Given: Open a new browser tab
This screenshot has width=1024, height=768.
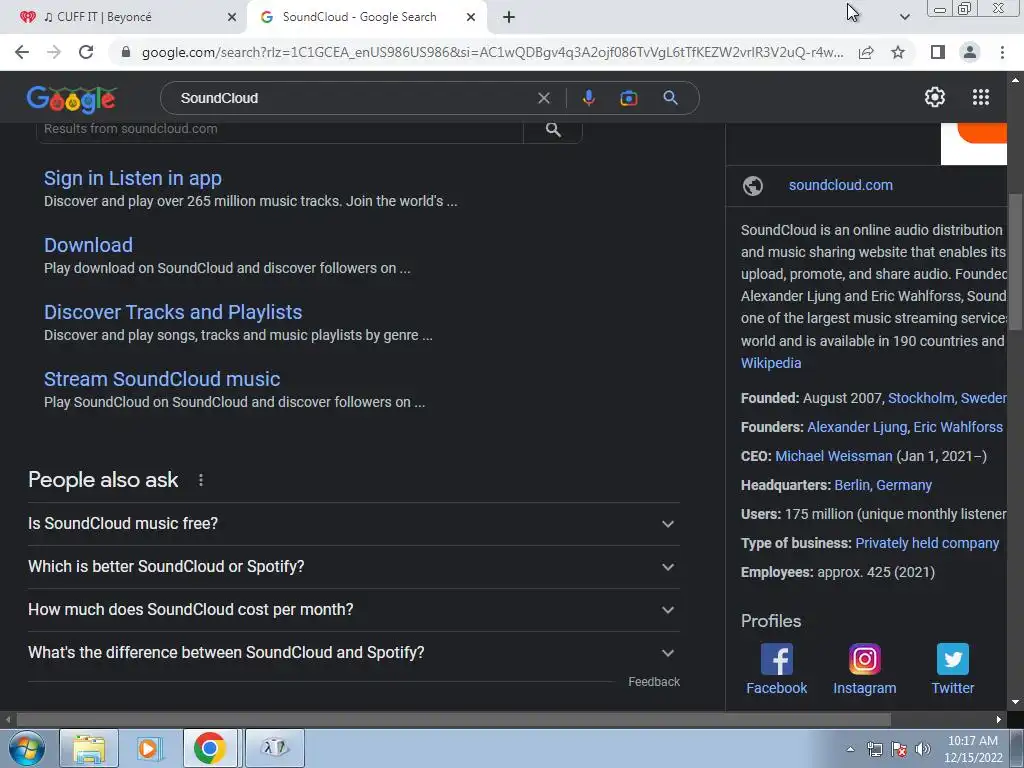Looking at the screenshot, I should pos(509,17).
